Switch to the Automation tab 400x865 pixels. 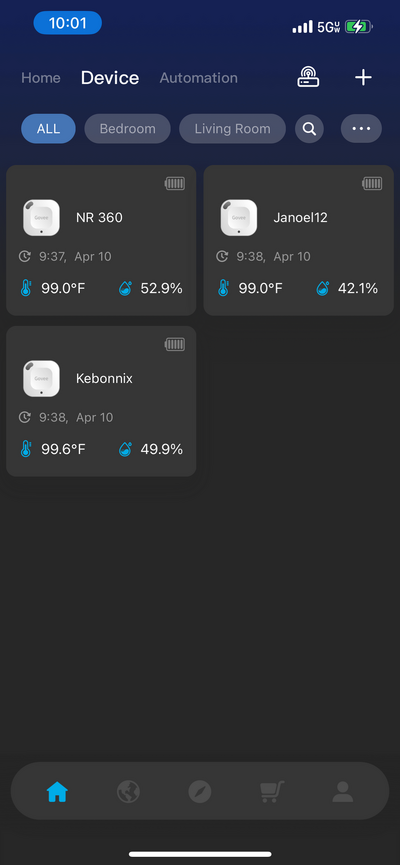point(199,78)
